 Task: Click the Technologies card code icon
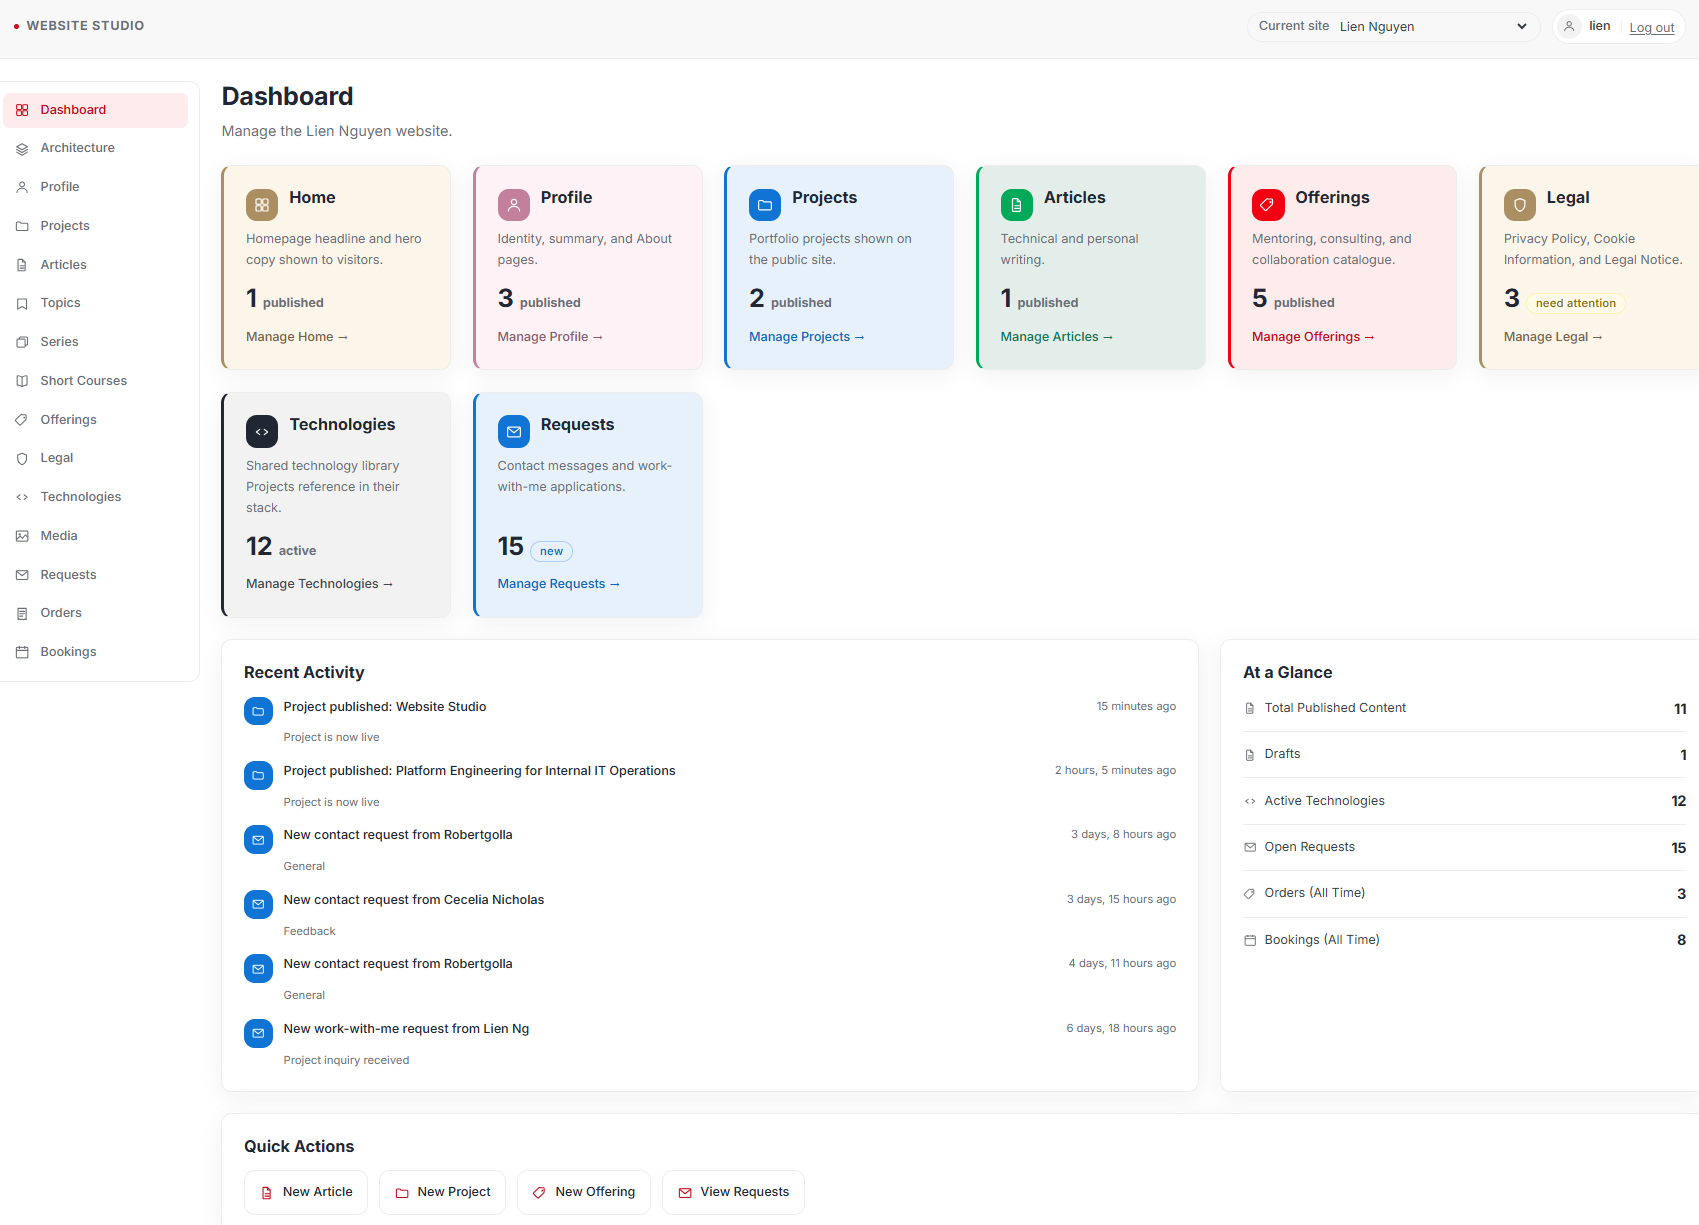click(x=262, y=432)
